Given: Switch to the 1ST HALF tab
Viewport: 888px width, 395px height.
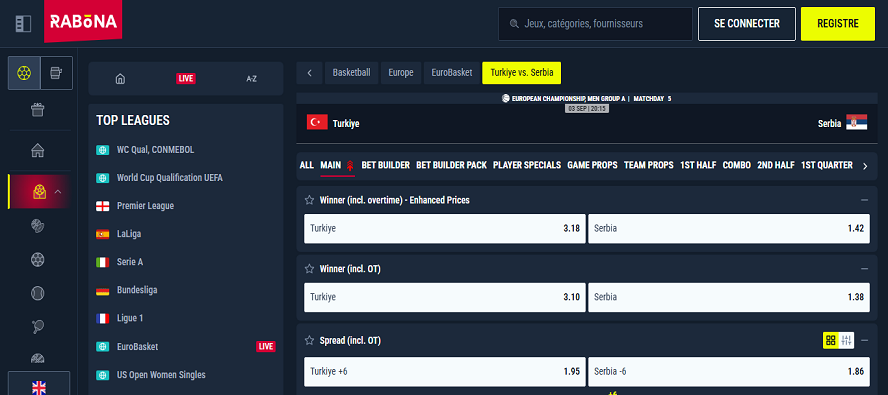Looking at the screenshot, I should click(x=698, y=165).
